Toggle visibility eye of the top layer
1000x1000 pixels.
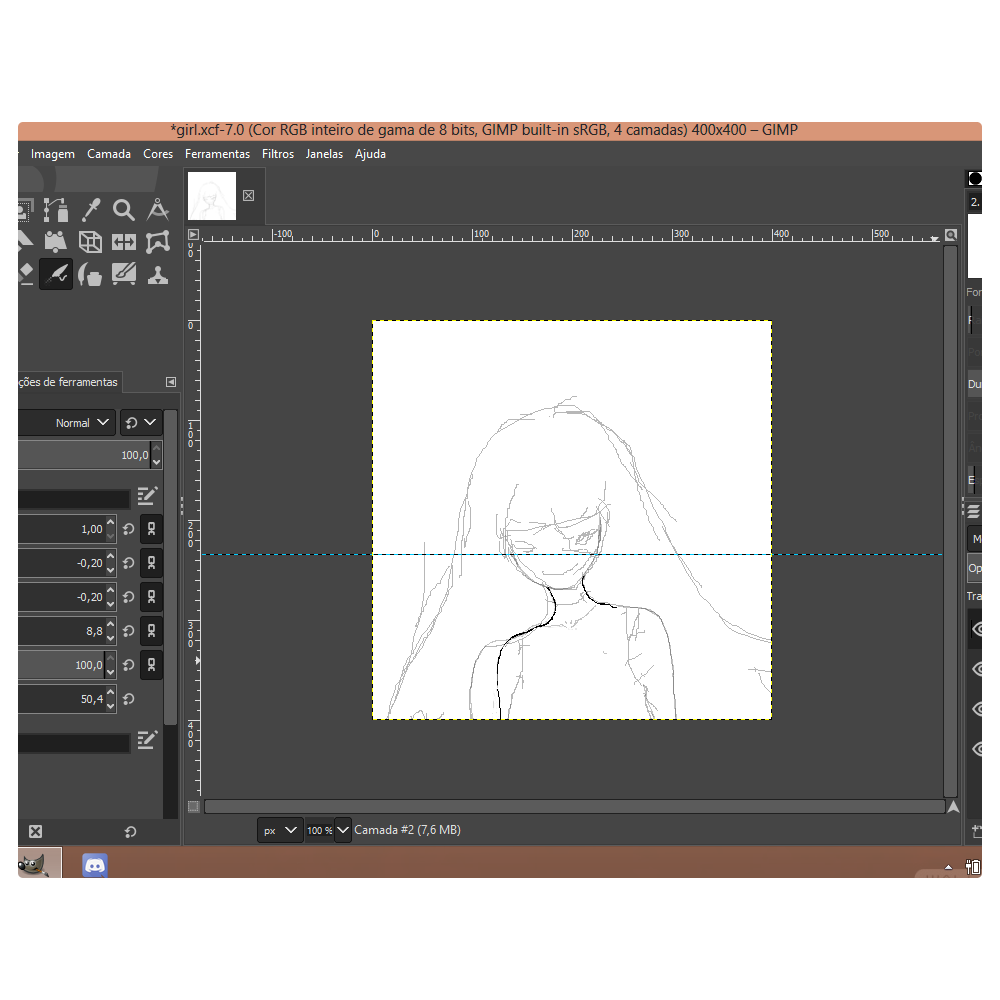pyautogui.click(x=977, y=629)
